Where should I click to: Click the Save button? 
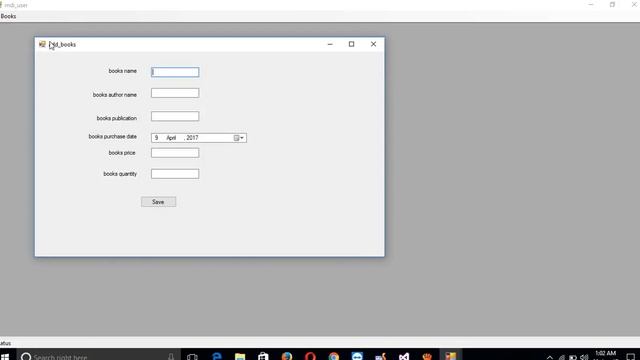pos(158,202)
